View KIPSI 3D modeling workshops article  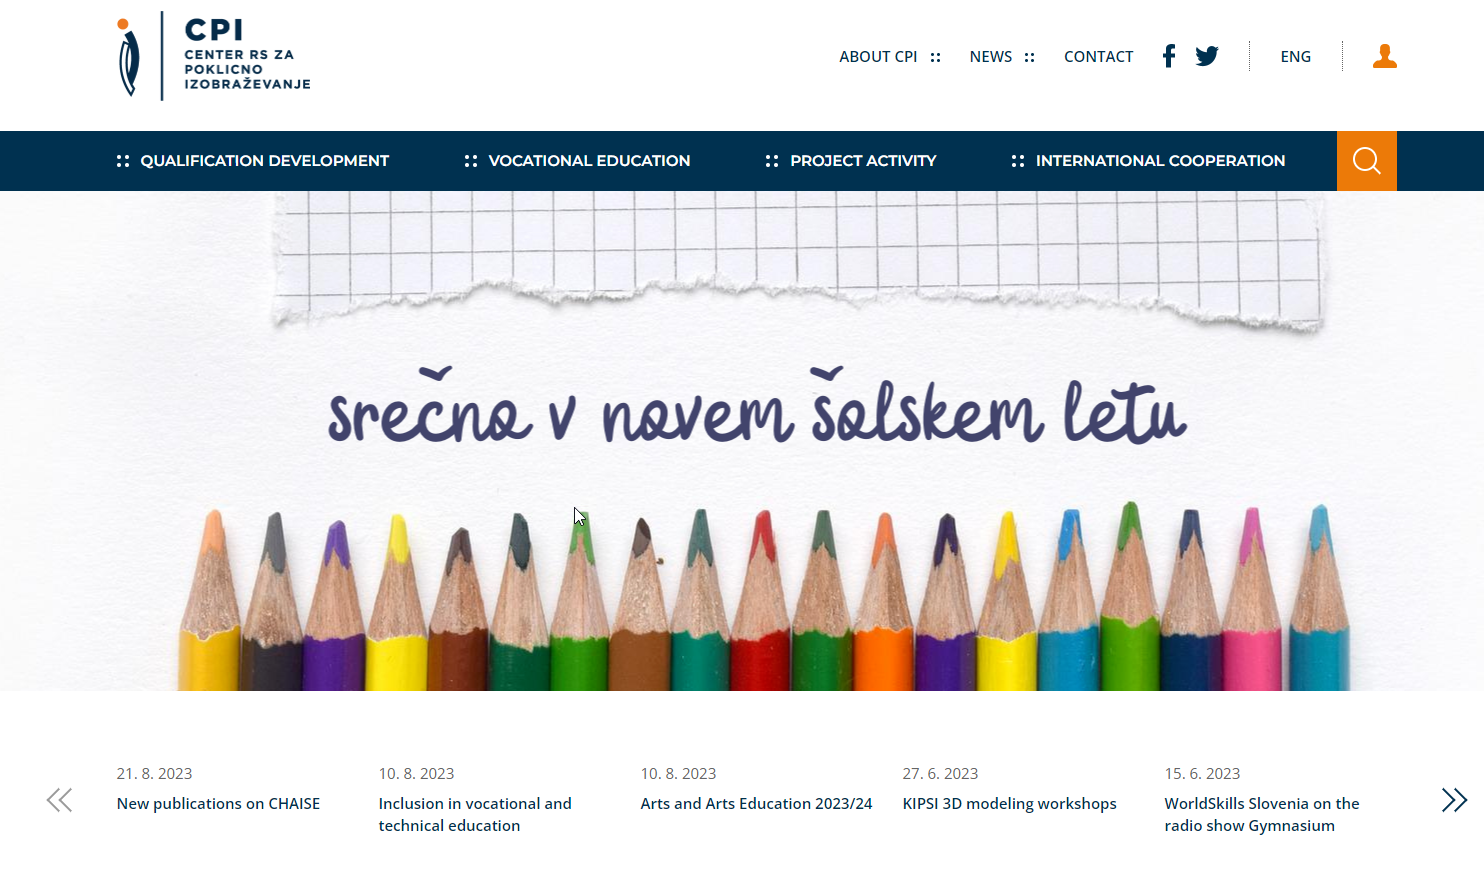tap(1009, 804)
